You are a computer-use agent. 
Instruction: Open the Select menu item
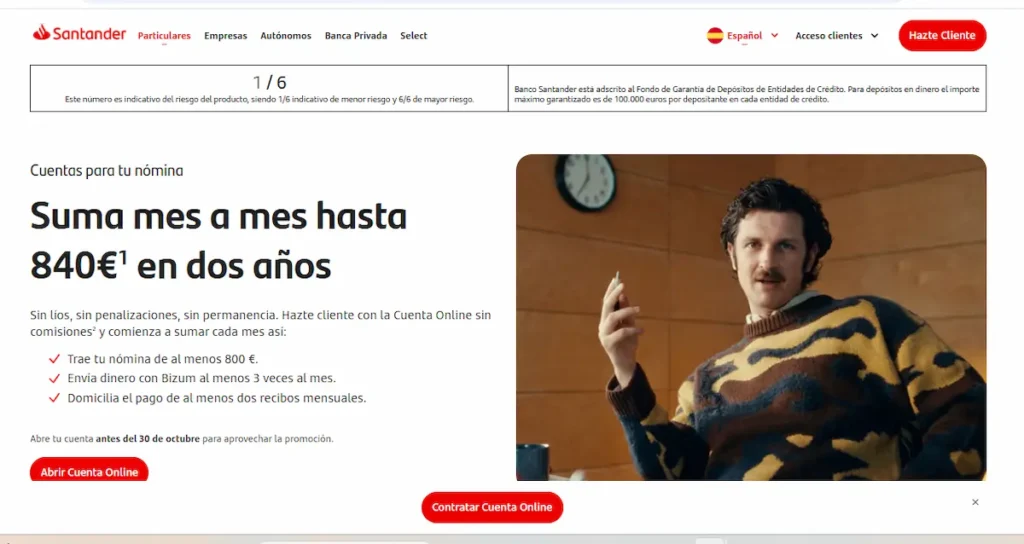(x=413, y=36)
